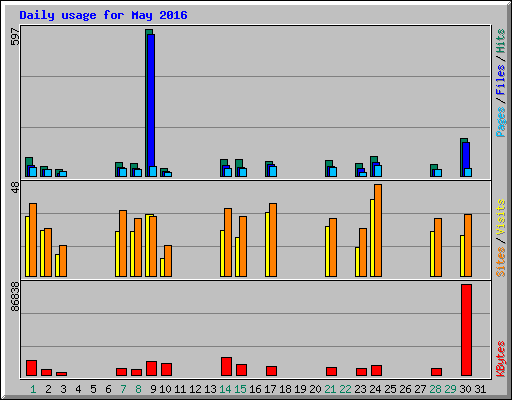Click the tall red KBytes bar for day 30
Screen dimensions: 512x400
[x=466, y=330]
